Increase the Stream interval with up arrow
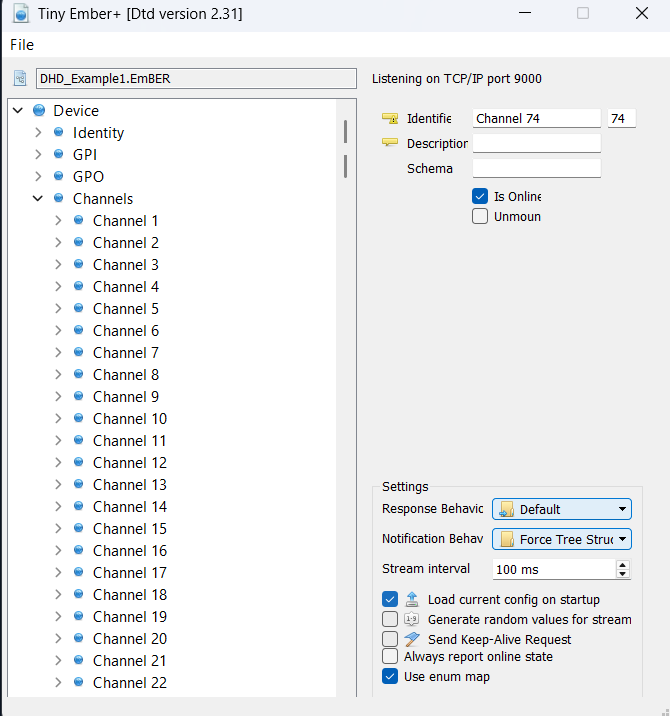The image size is (670, 716). coord(623,564)
